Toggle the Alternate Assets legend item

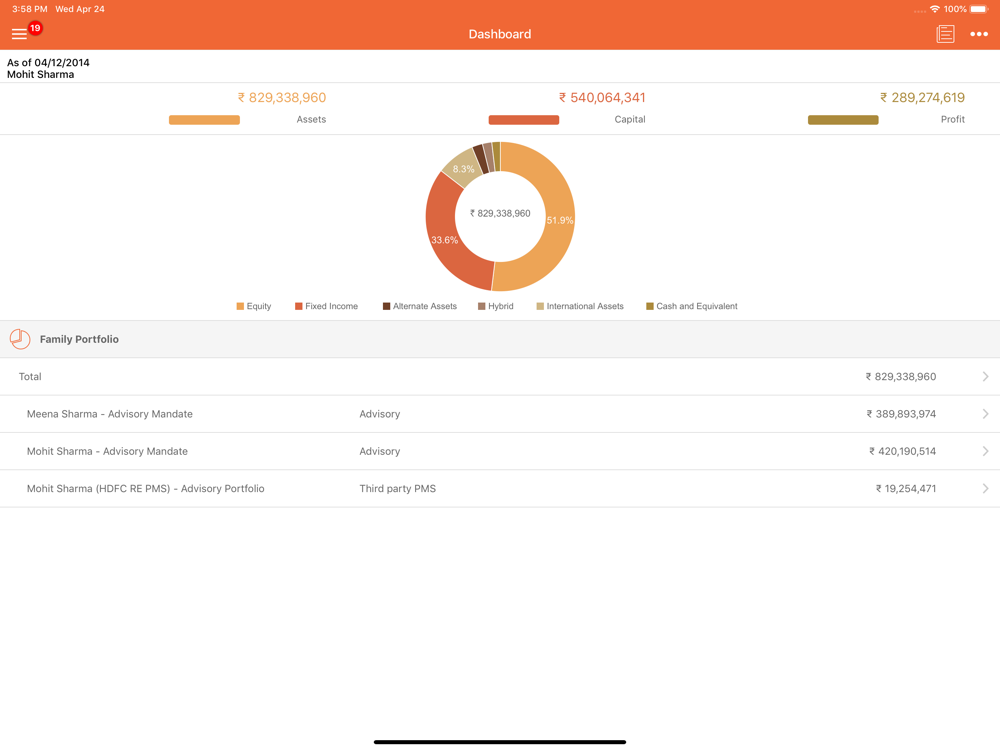419,306
